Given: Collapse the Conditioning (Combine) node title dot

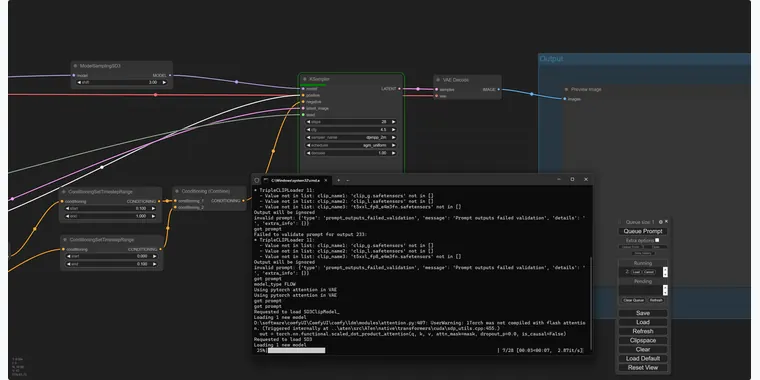Looking at the screenshot, I should point(176,191).
